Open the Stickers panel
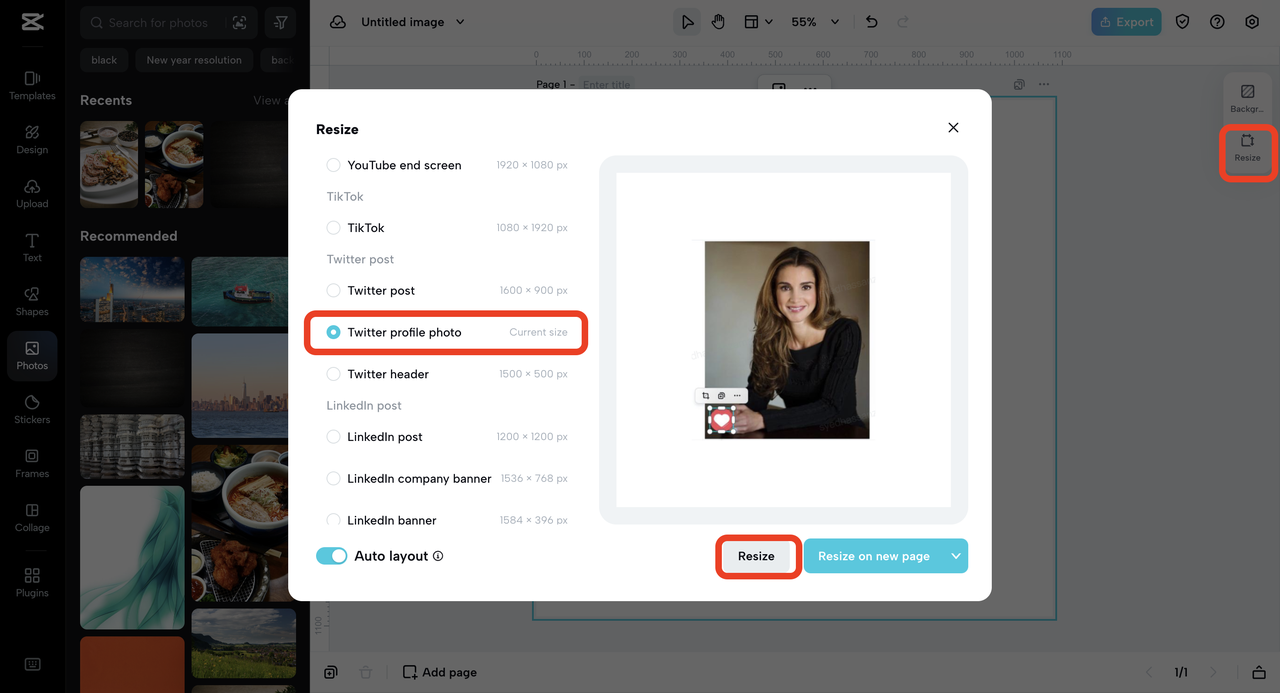 pyautogui.click(x=32, y=409)
